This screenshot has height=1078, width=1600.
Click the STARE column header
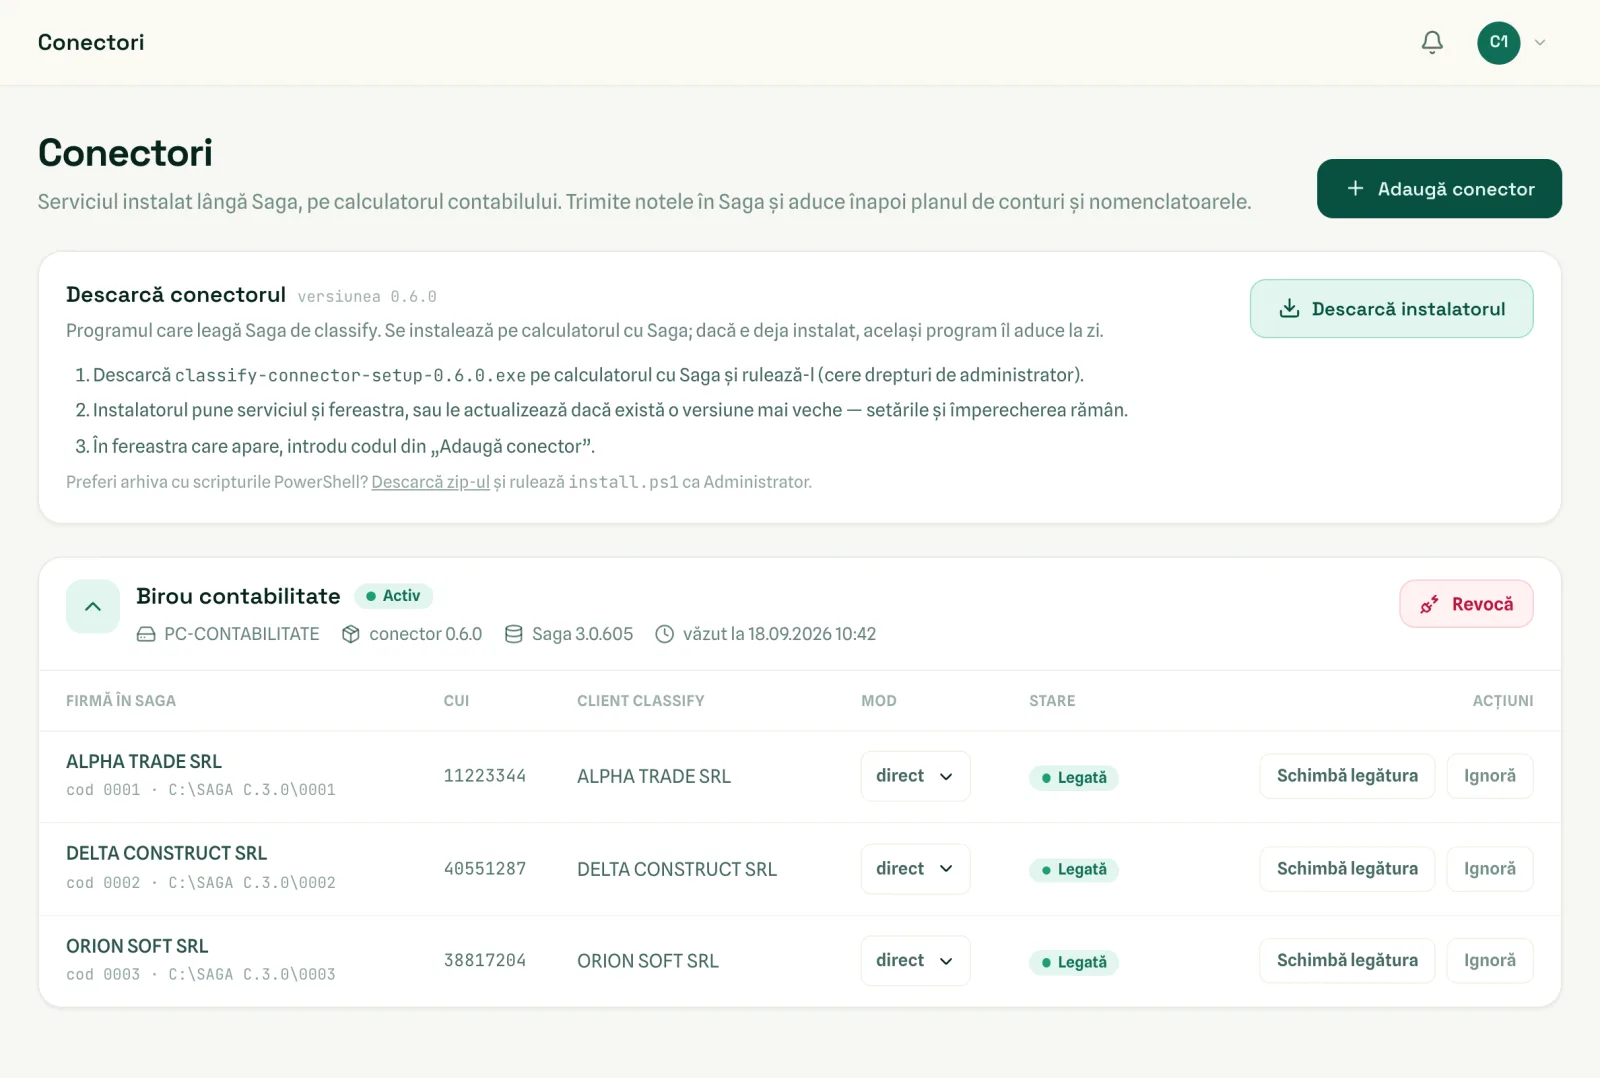coord(1052,701)
